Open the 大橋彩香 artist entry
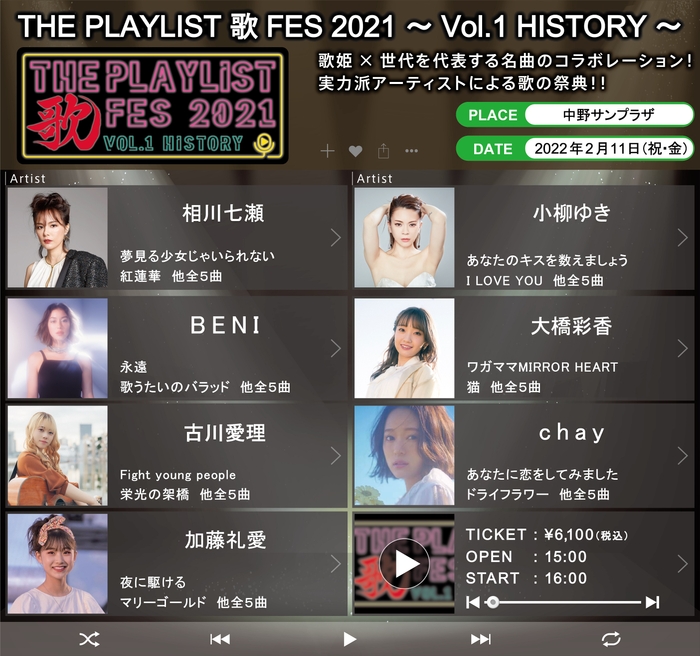The width and height of the screenshot is (700, 656). (524, 348)
